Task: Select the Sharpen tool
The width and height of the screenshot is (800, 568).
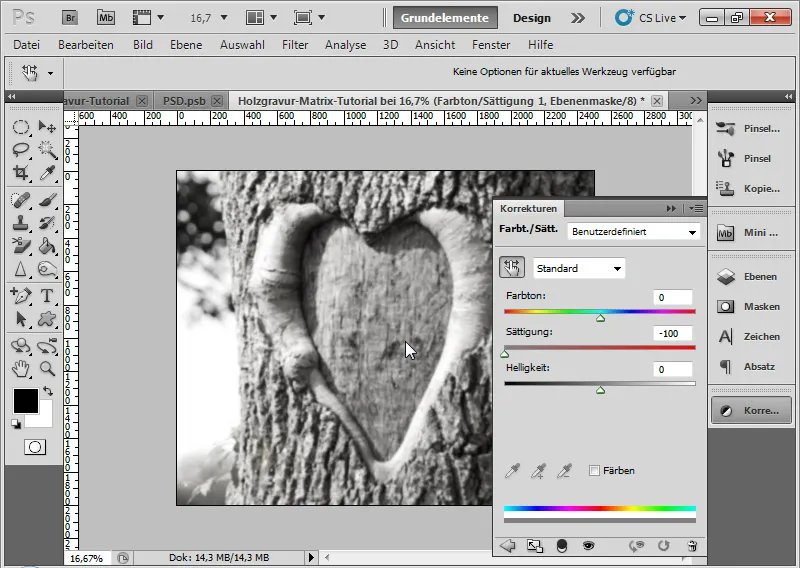Action: tap(20, 269)
